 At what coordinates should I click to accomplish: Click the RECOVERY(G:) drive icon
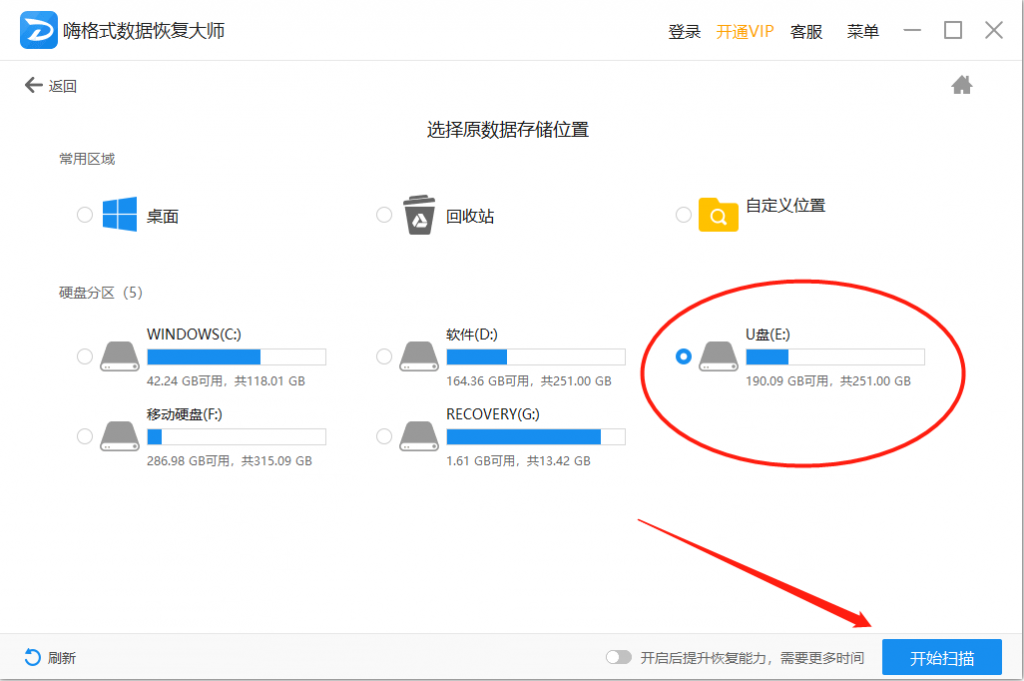419,436
